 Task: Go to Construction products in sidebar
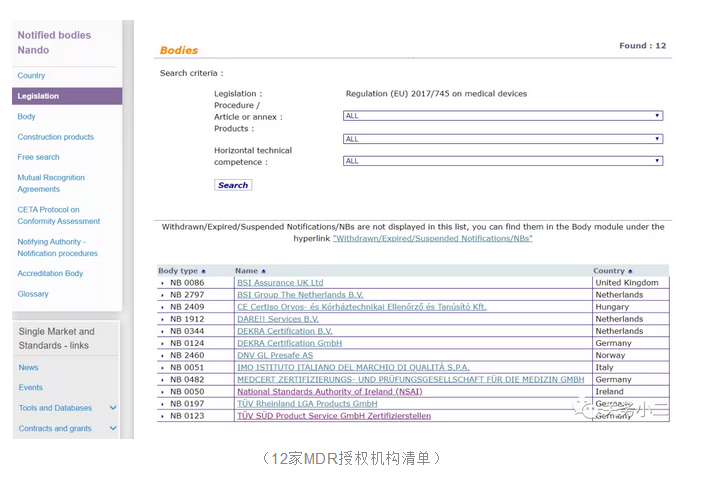55,137
